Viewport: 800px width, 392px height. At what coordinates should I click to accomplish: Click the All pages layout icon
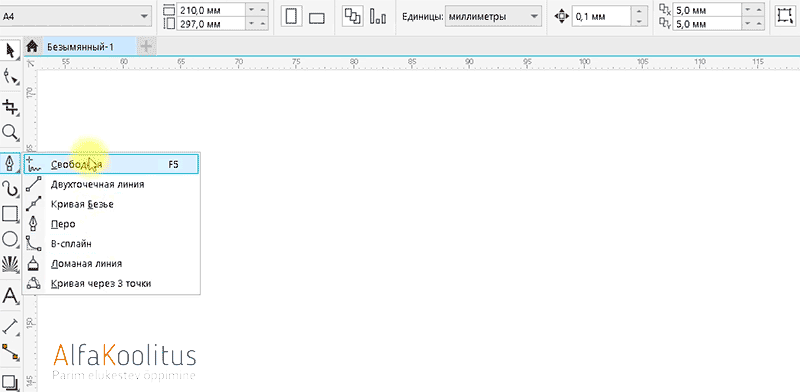click(x=353, y=16)
